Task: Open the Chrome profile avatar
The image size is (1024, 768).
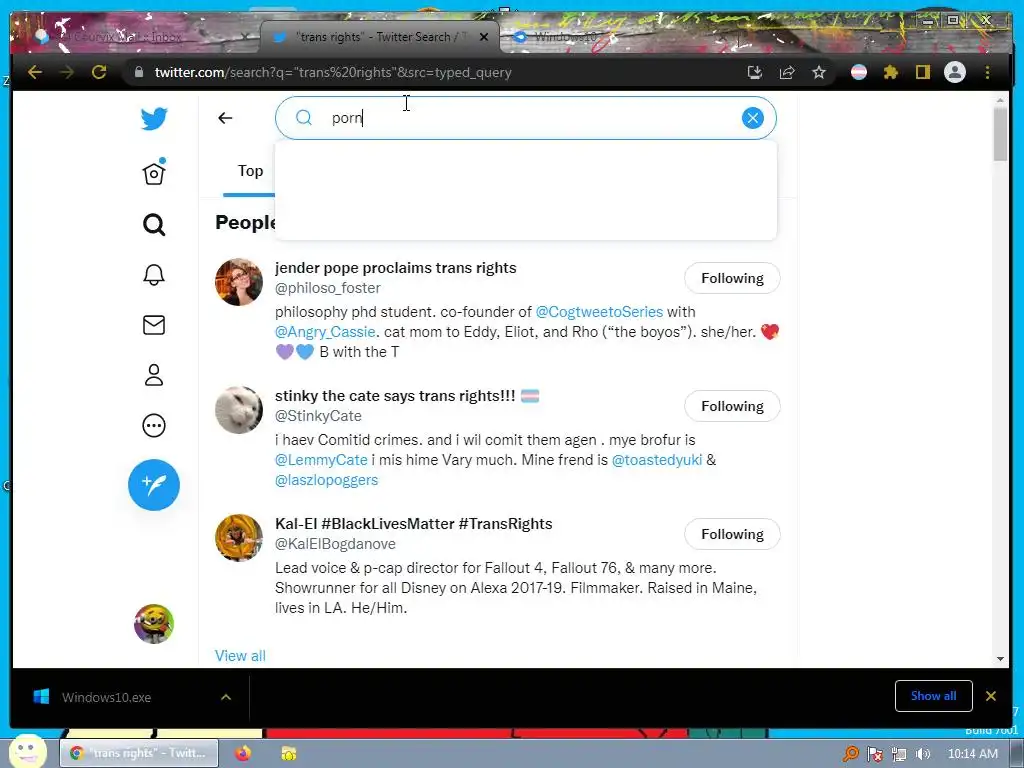Action: (955, 72)
